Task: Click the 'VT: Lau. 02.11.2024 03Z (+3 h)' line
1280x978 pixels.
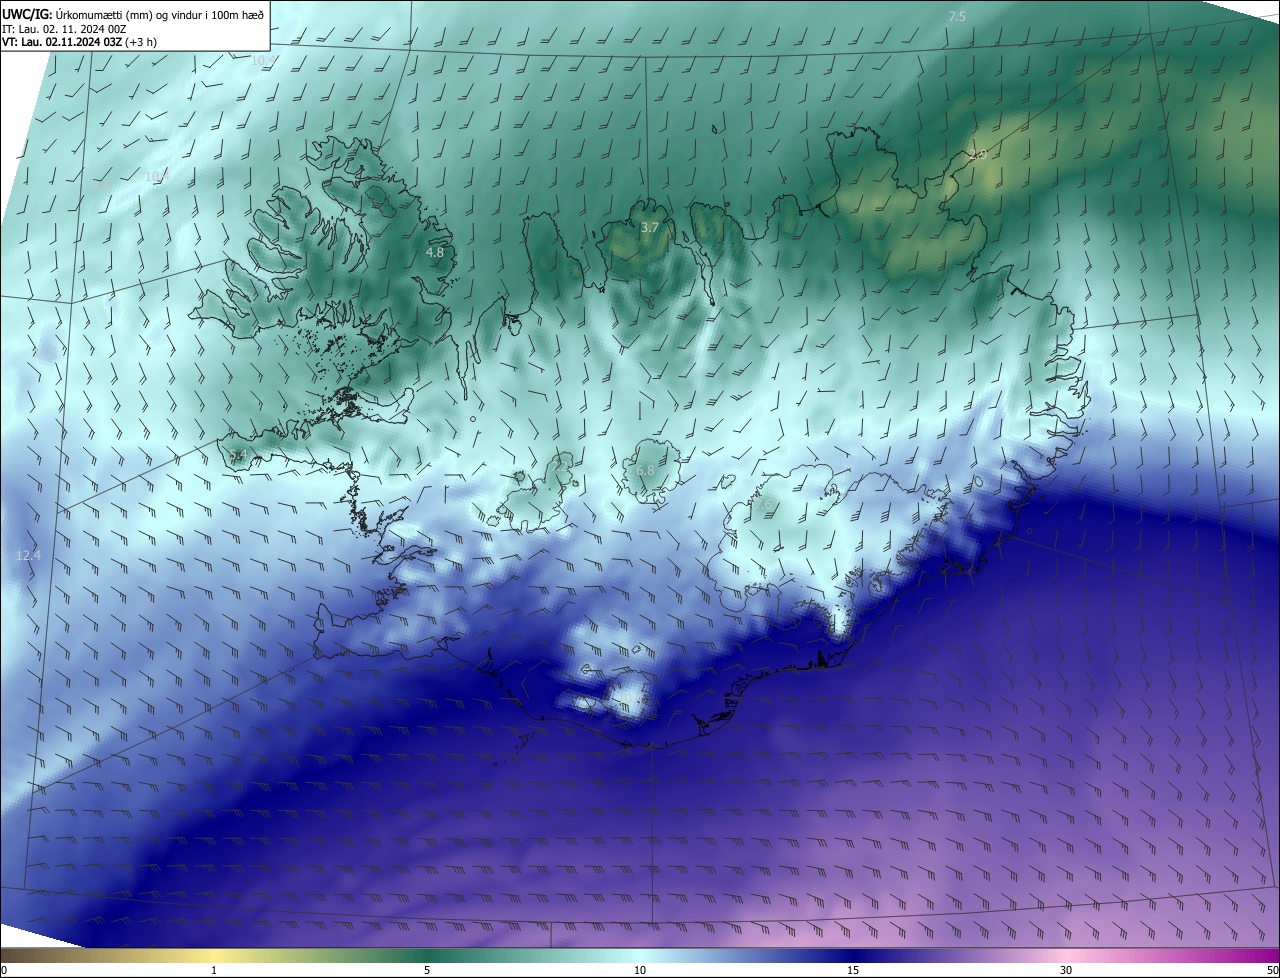Action: (x=80, y=42)
